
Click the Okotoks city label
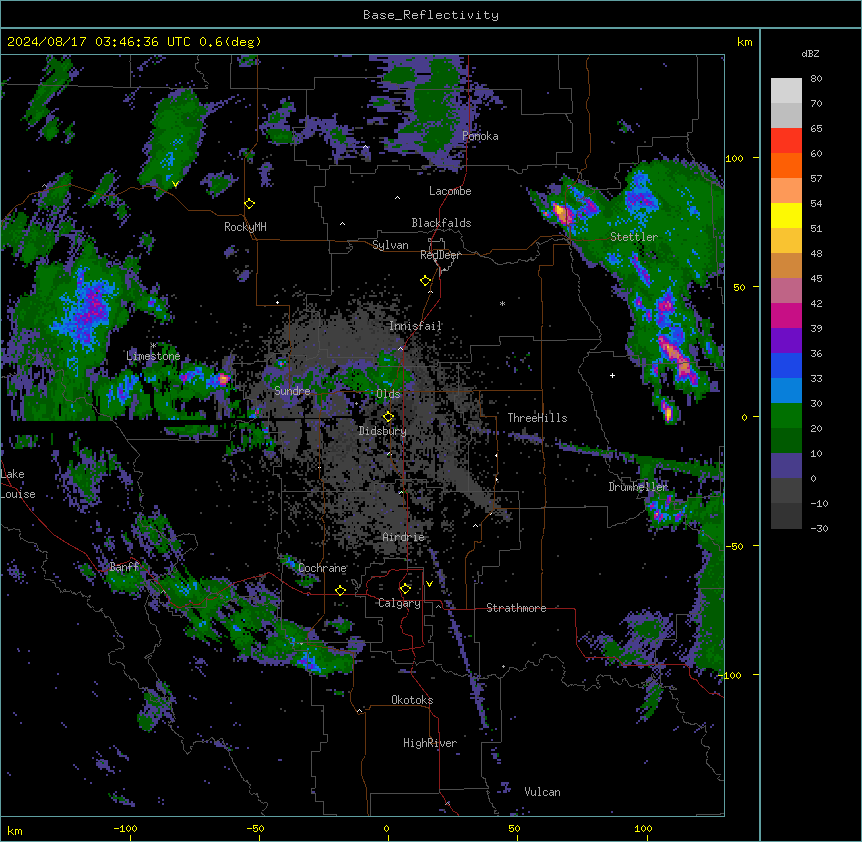click(412, 700)
